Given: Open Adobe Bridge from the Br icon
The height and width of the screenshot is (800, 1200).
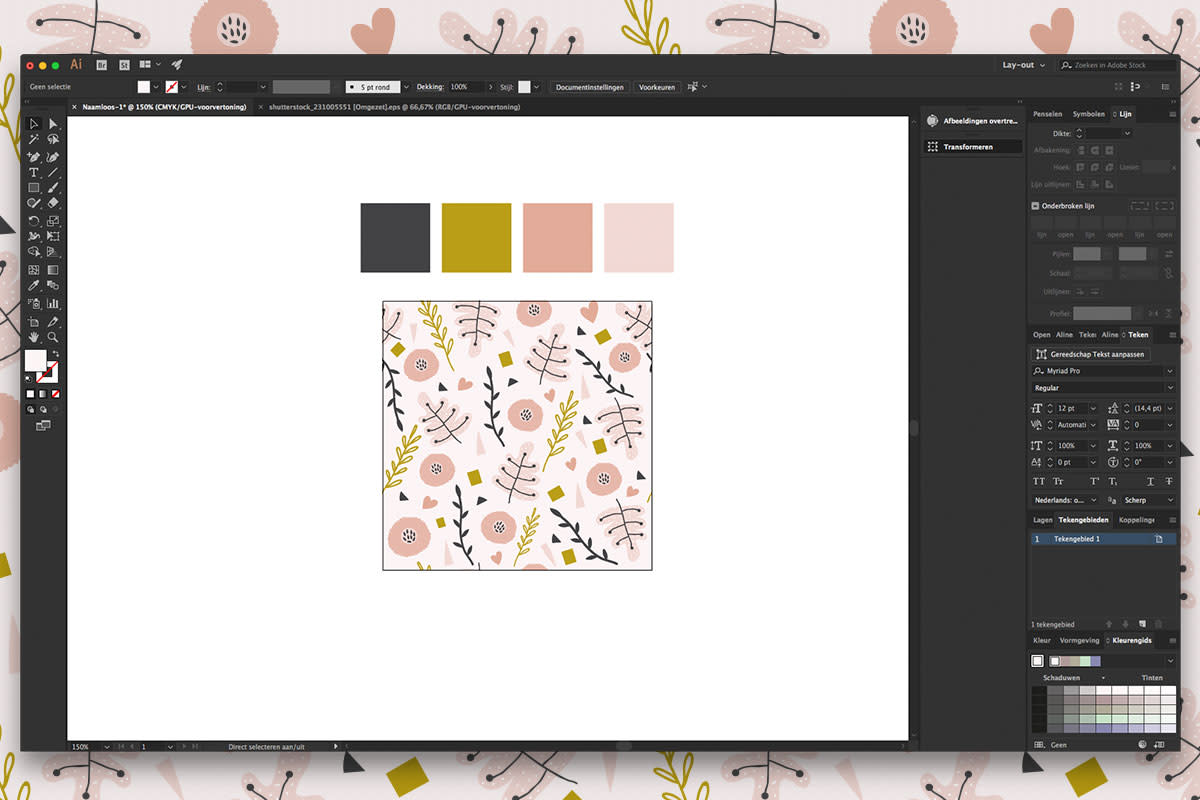Looking at the screenshot, I should coord(101,64).
